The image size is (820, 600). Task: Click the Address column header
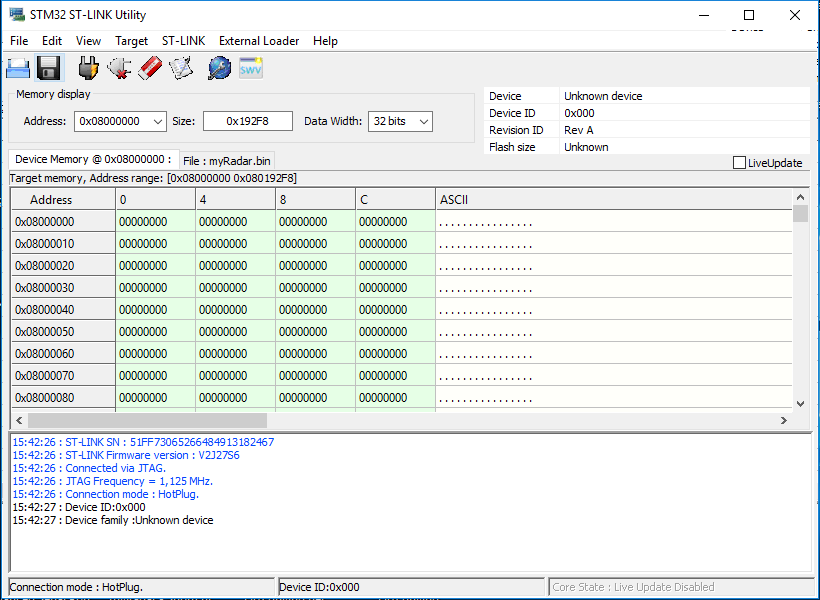63,200
